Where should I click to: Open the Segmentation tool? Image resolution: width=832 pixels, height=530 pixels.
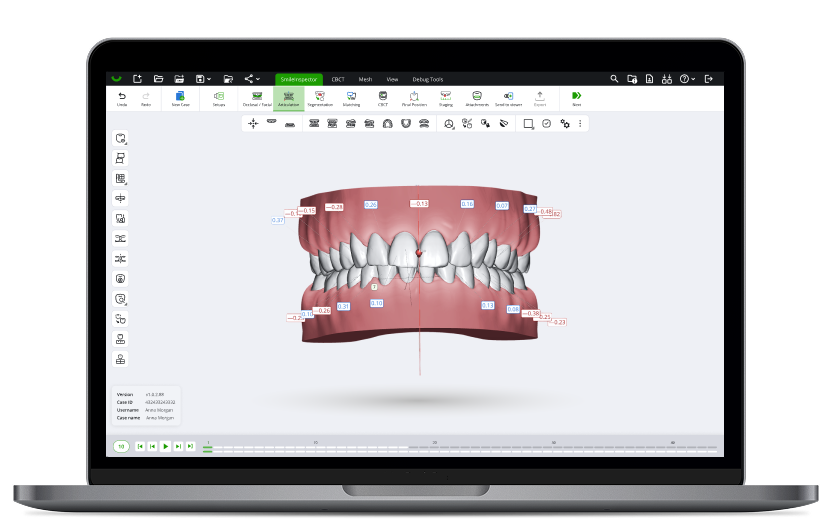tap(320, 97)
